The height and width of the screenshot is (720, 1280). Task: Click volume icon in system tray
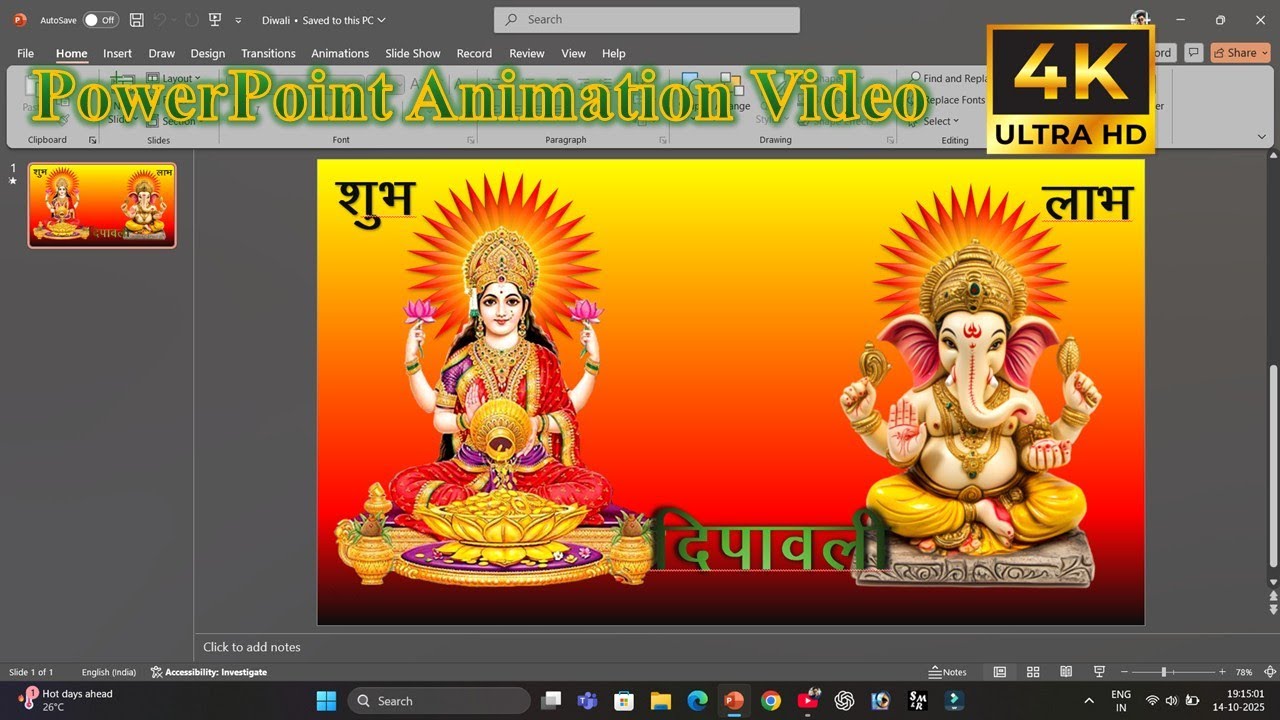[1171, 700]
